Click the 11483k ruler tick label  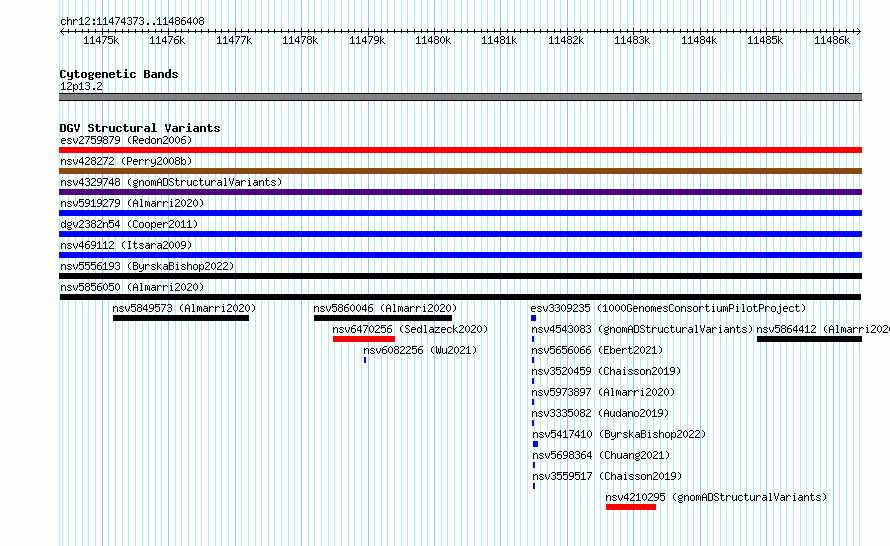click(x=632, y=40)
